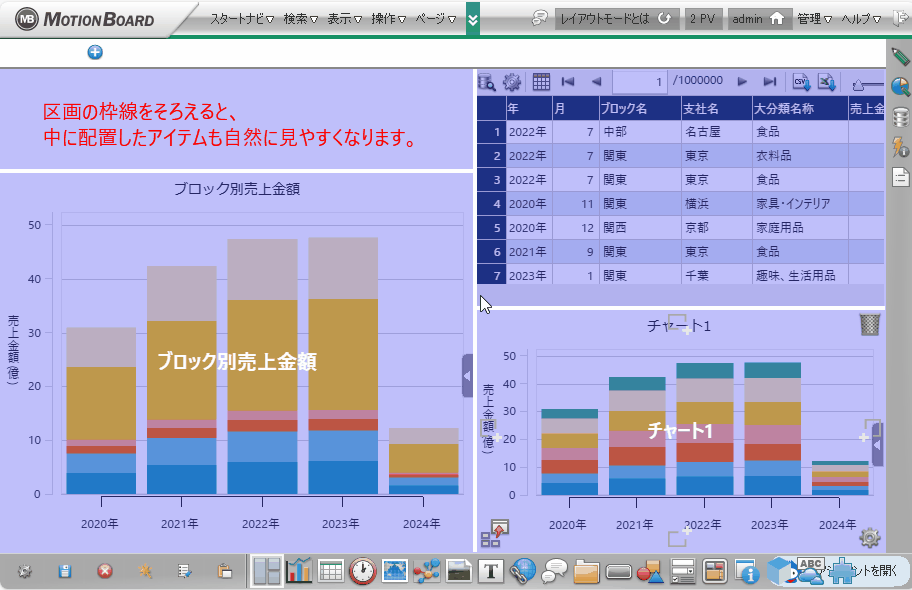The width and height of the screenshot is (912, 590).
Task: Select the text label item icon
Action: coord(490,571)
